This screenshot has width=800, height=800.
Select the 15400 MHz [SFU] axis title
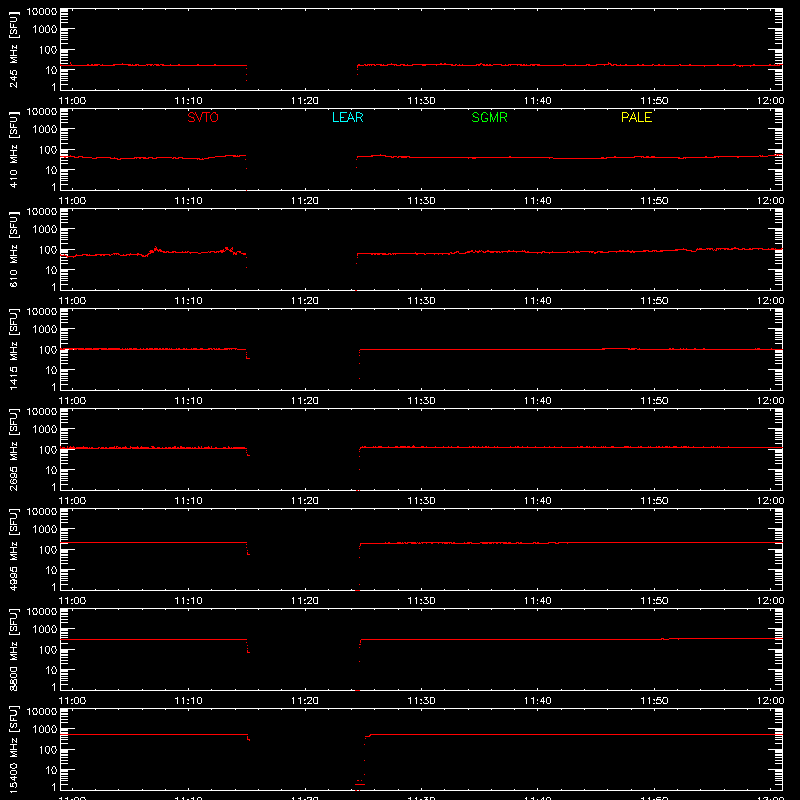coord(13,749)
